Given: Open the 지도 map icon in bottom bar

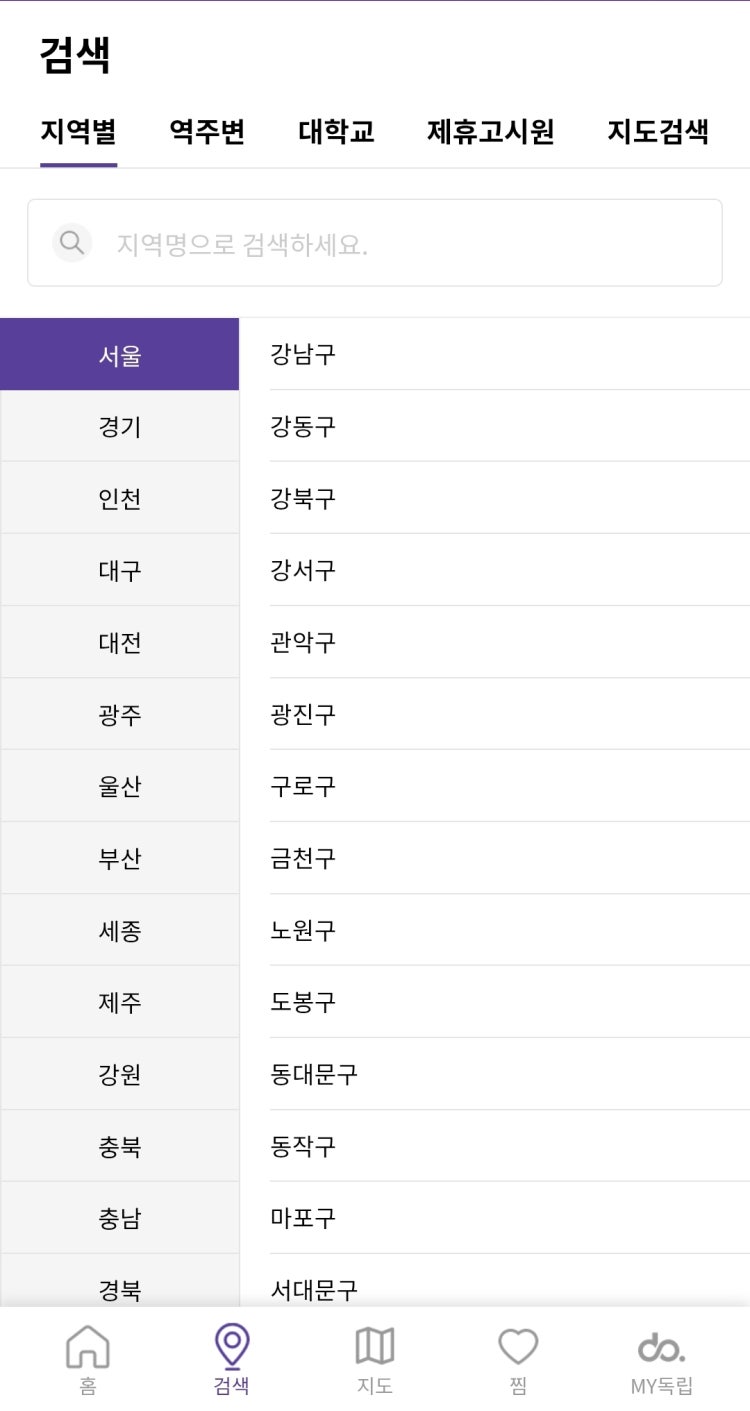Looking at the screenshot, I should (x=375, y=1346).
